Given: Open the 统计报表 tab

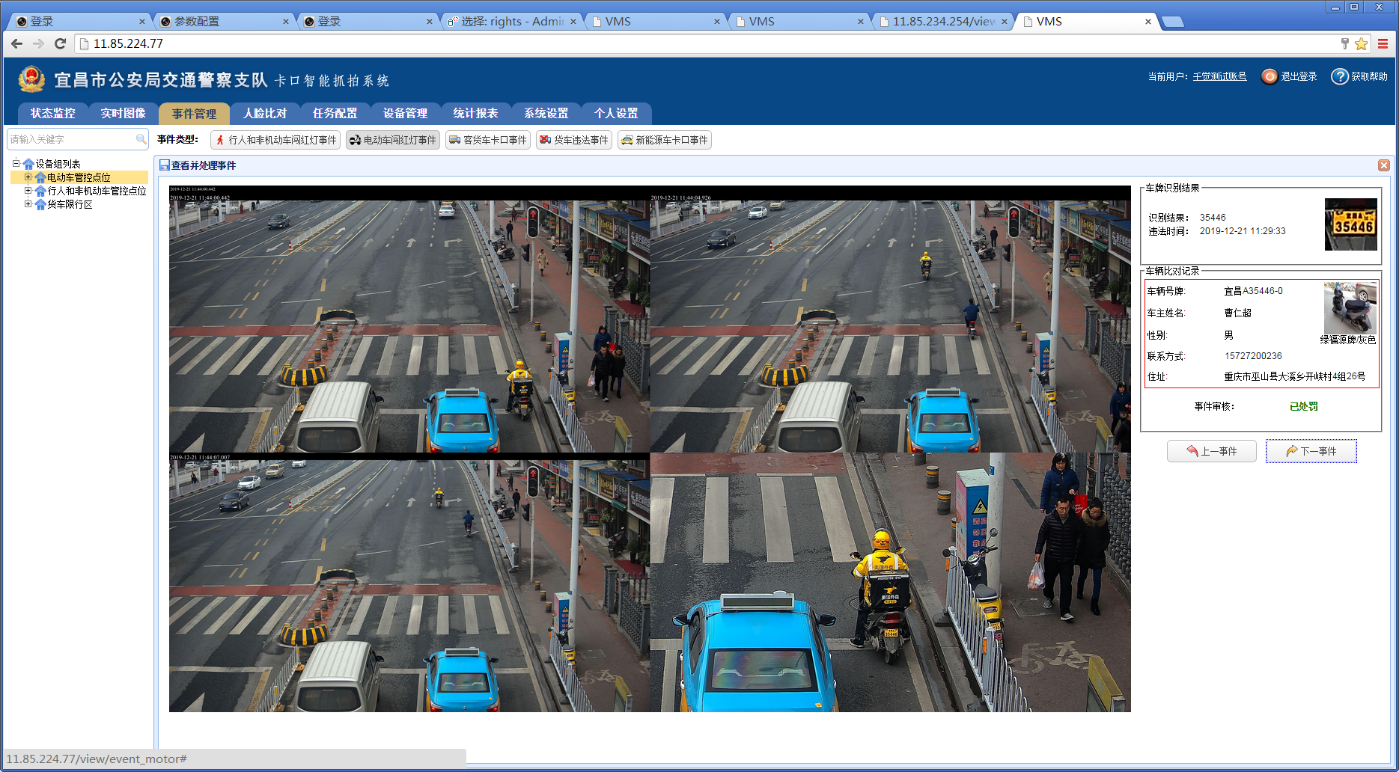Looking at the screenshot, I should (x=476, y=114).
